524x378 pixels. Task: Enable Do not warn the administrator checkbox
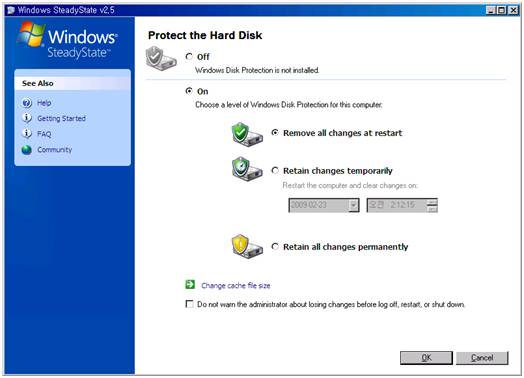click(x=189, y=304)
